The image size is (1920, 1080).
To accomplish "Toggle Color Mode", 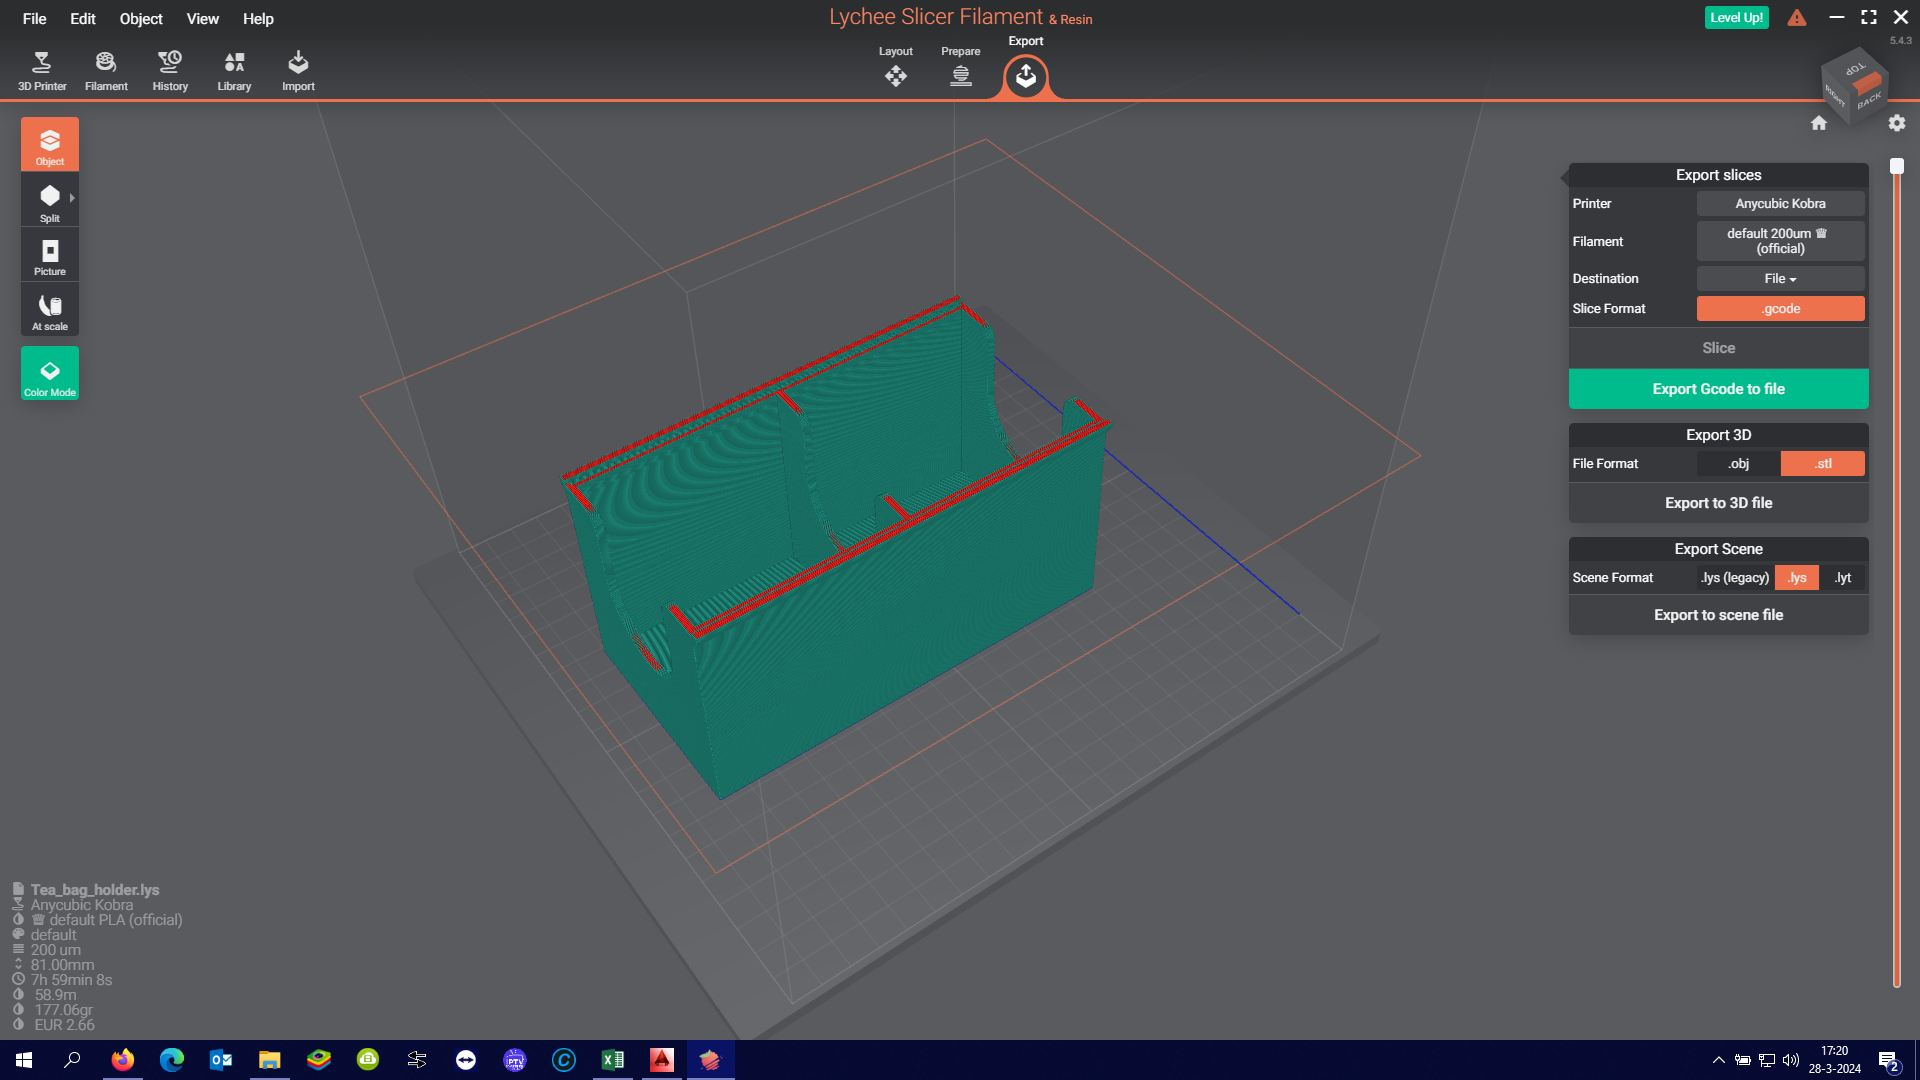I will [50, 374].
